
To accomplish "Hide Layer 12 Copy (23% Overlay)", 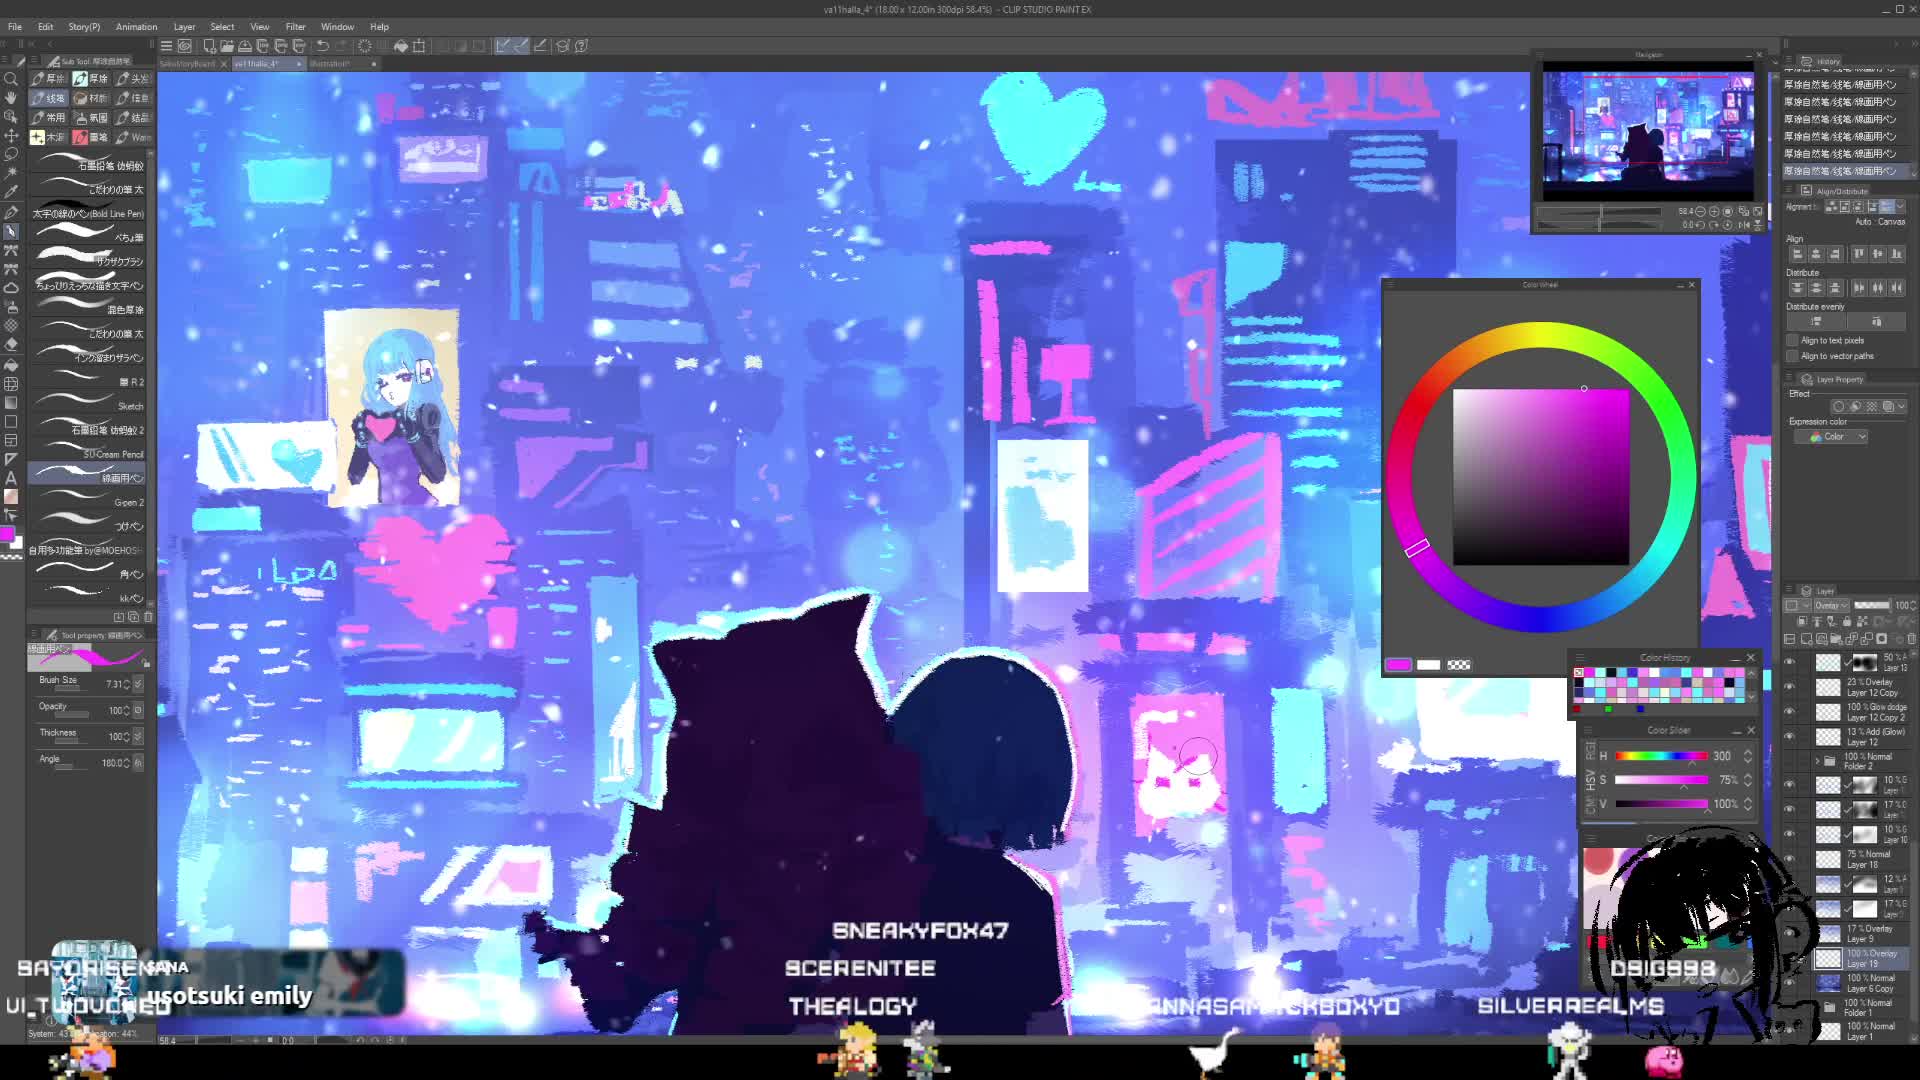I will point(1790,687).
